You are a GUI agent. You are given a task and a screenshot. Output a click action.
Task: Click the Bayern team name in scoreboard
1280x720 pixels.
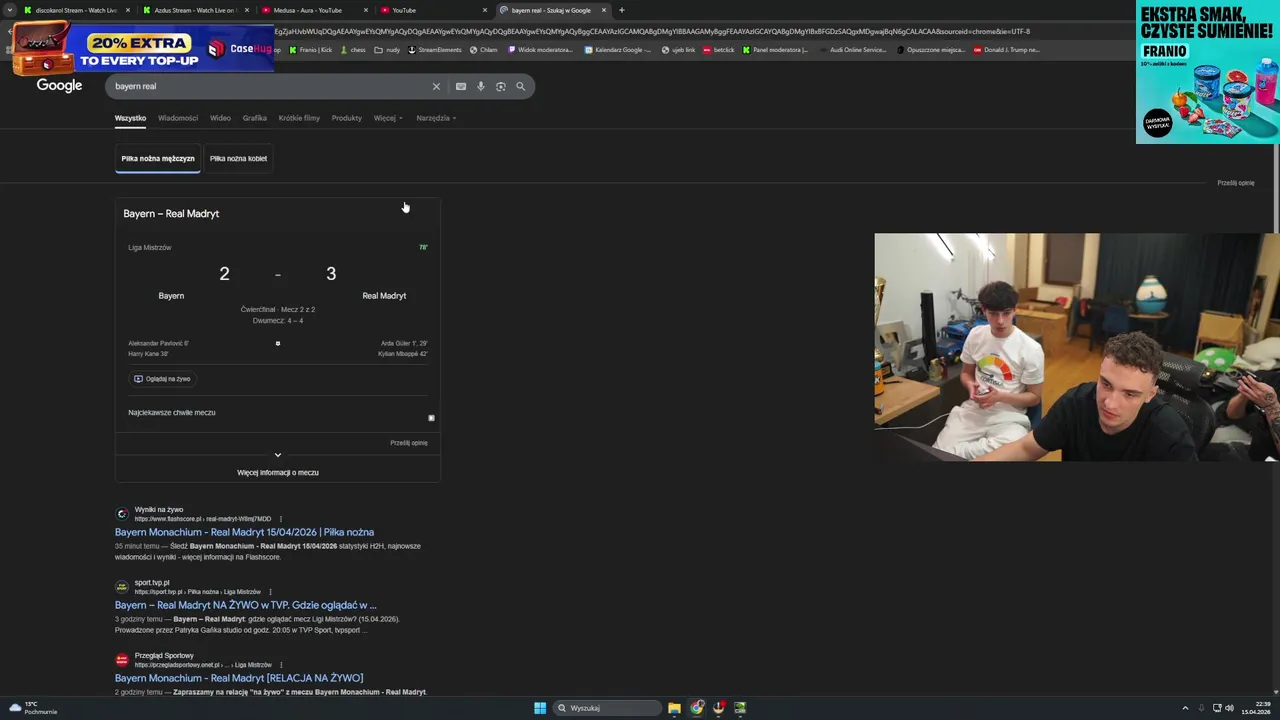pyautogui.click(x=171, y=296)
